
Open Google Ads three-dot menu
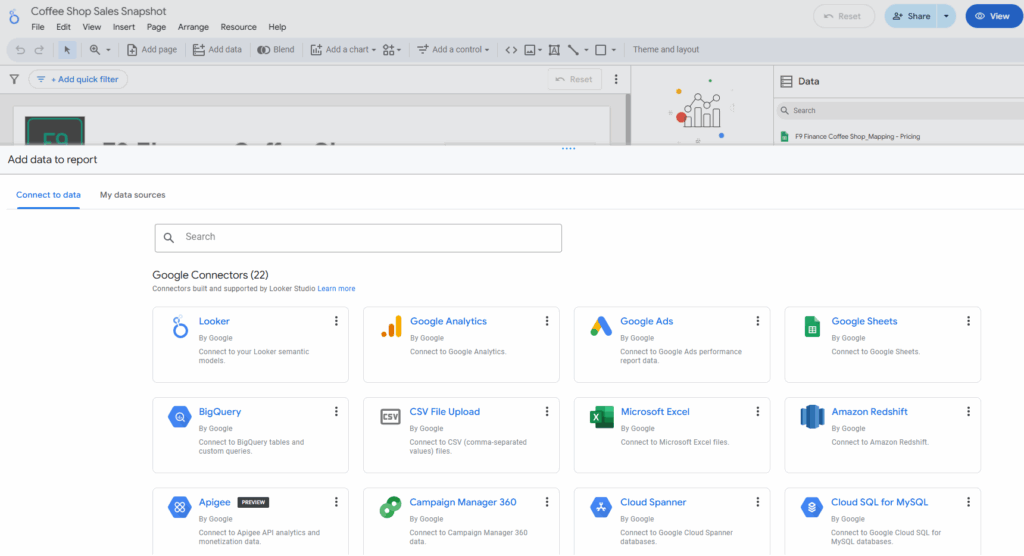[758, 321]
